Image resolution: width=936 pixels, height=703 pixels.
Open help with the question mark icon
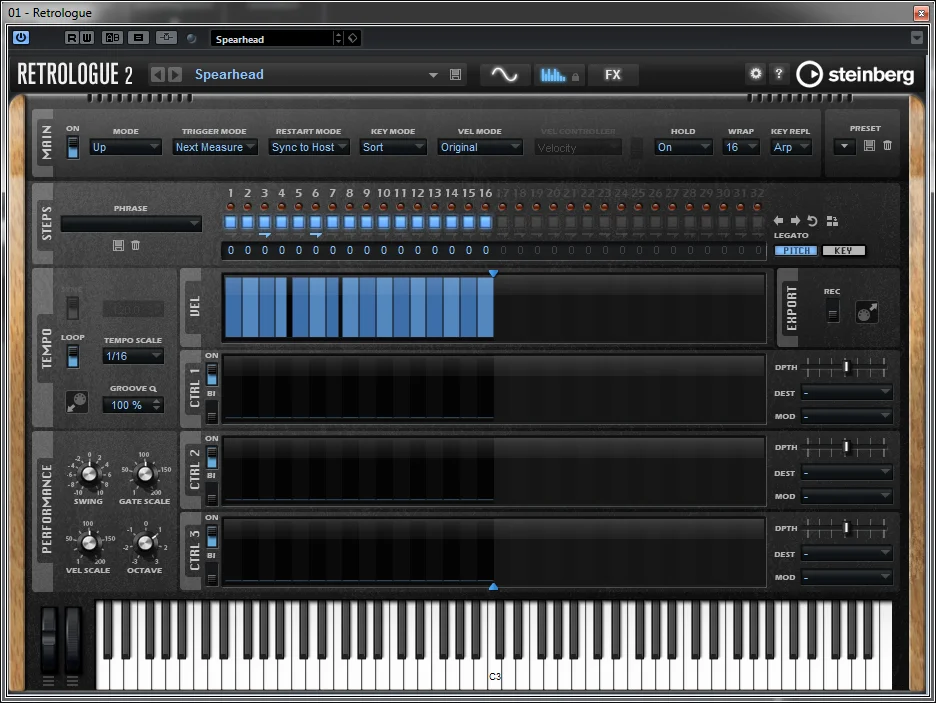click(779, 74)
